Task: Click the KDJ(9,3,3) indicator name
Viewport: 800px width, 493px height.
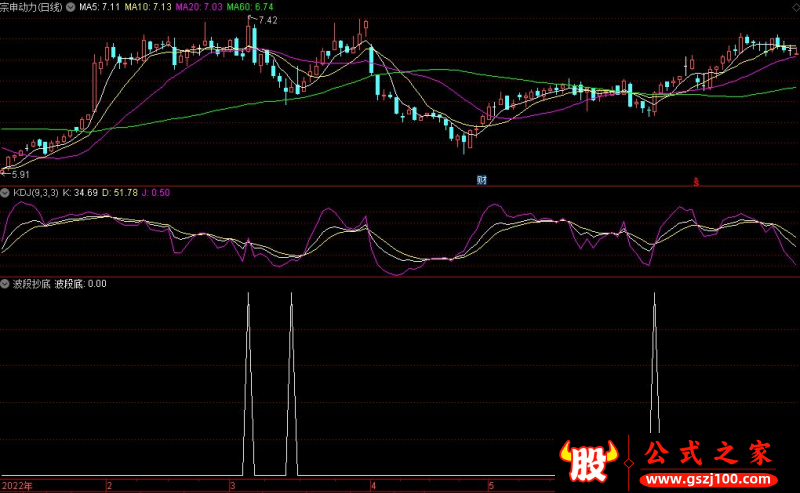Action: (x=35, y=192)
